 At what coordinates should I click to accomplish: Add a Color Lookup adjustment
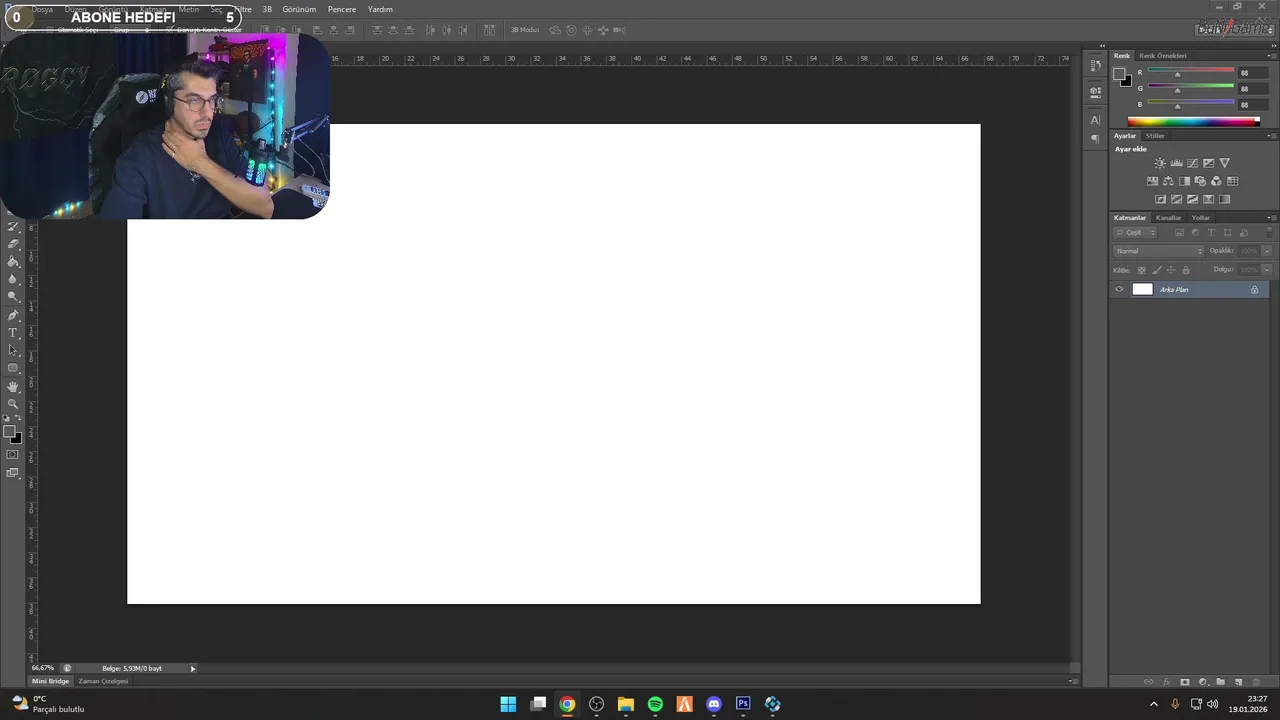click(x=1232, y=181)
